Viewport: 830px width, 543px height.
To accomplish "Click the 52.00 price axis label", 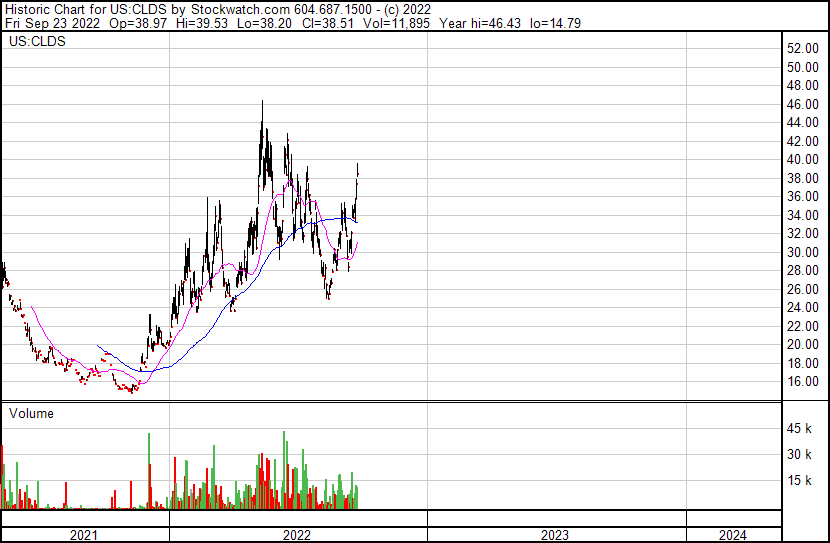I will [802, 48].
